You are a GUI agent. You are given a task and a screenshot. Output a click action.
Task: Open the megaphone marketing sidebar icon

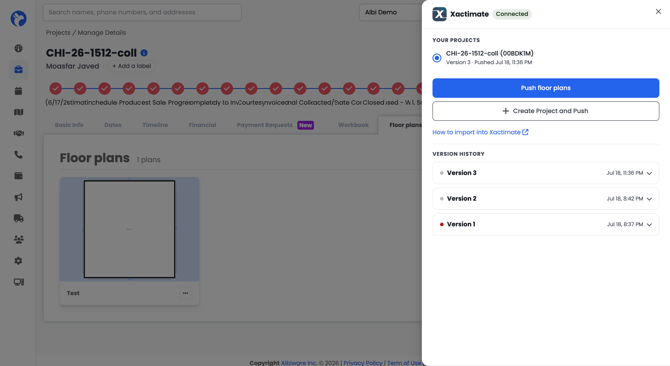click(x=18, y=197)
